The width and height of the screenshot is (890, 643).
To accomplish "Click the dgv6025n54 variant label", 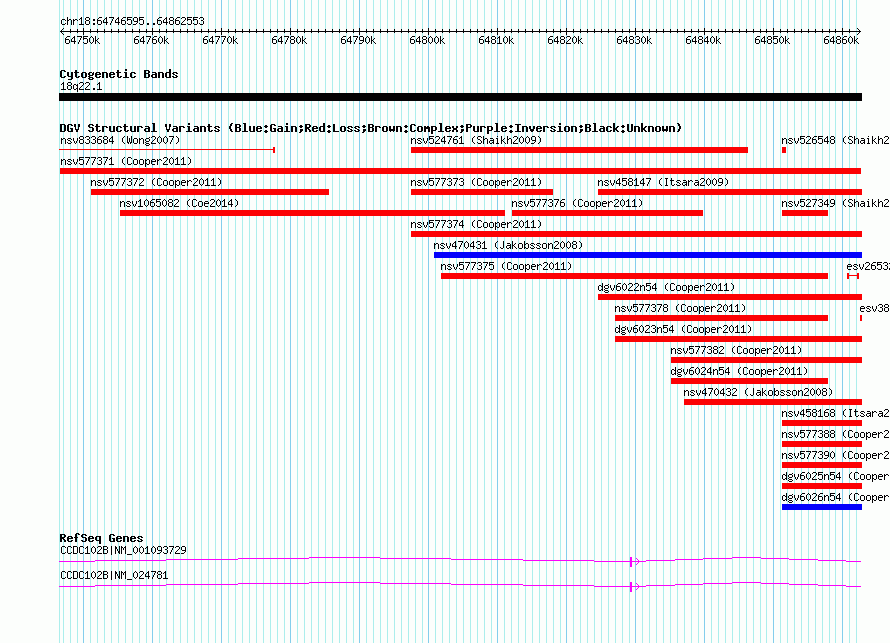I will [835, 476].
